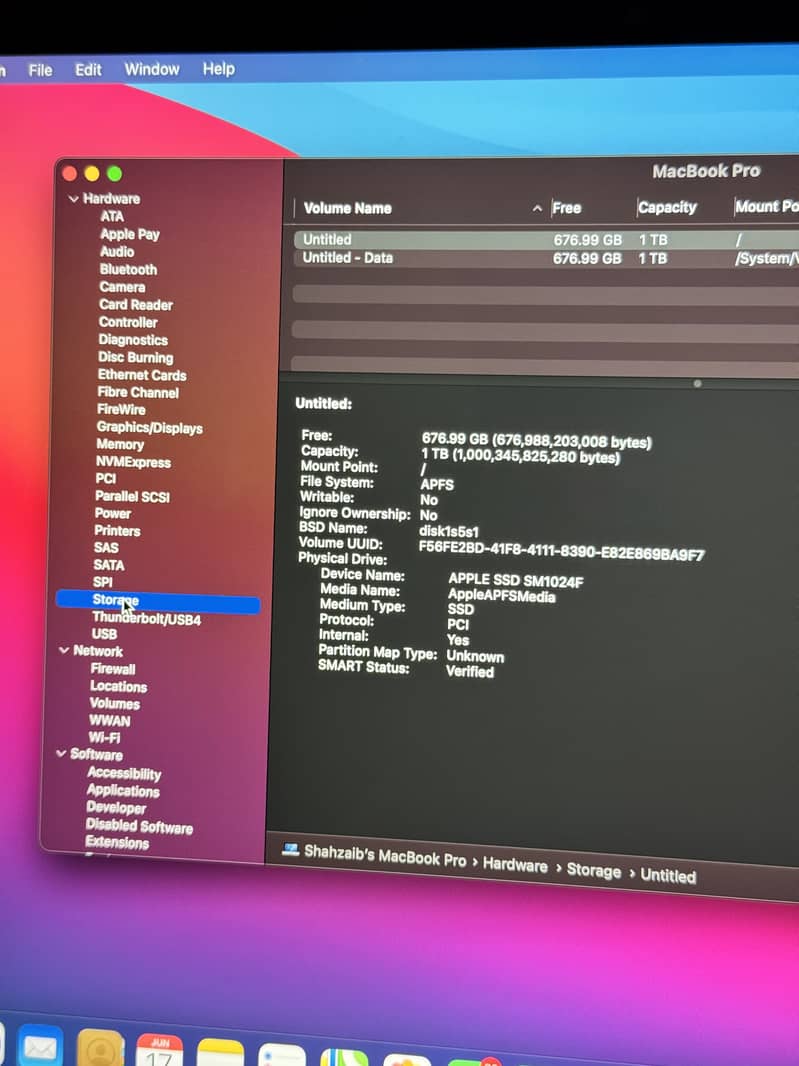Minimize window with yellow button
This screenshot has width=799, height=1066.
pos(92,173)
